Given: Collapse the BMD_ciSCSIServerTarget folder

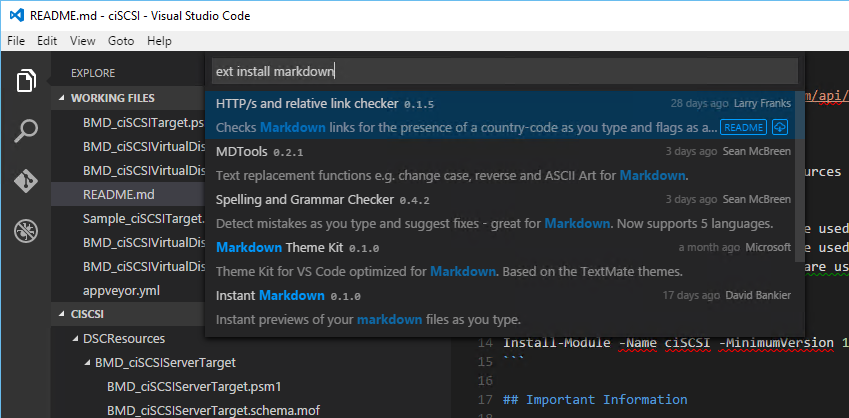Looking at the screenshot, I should (x=88, y=363).
